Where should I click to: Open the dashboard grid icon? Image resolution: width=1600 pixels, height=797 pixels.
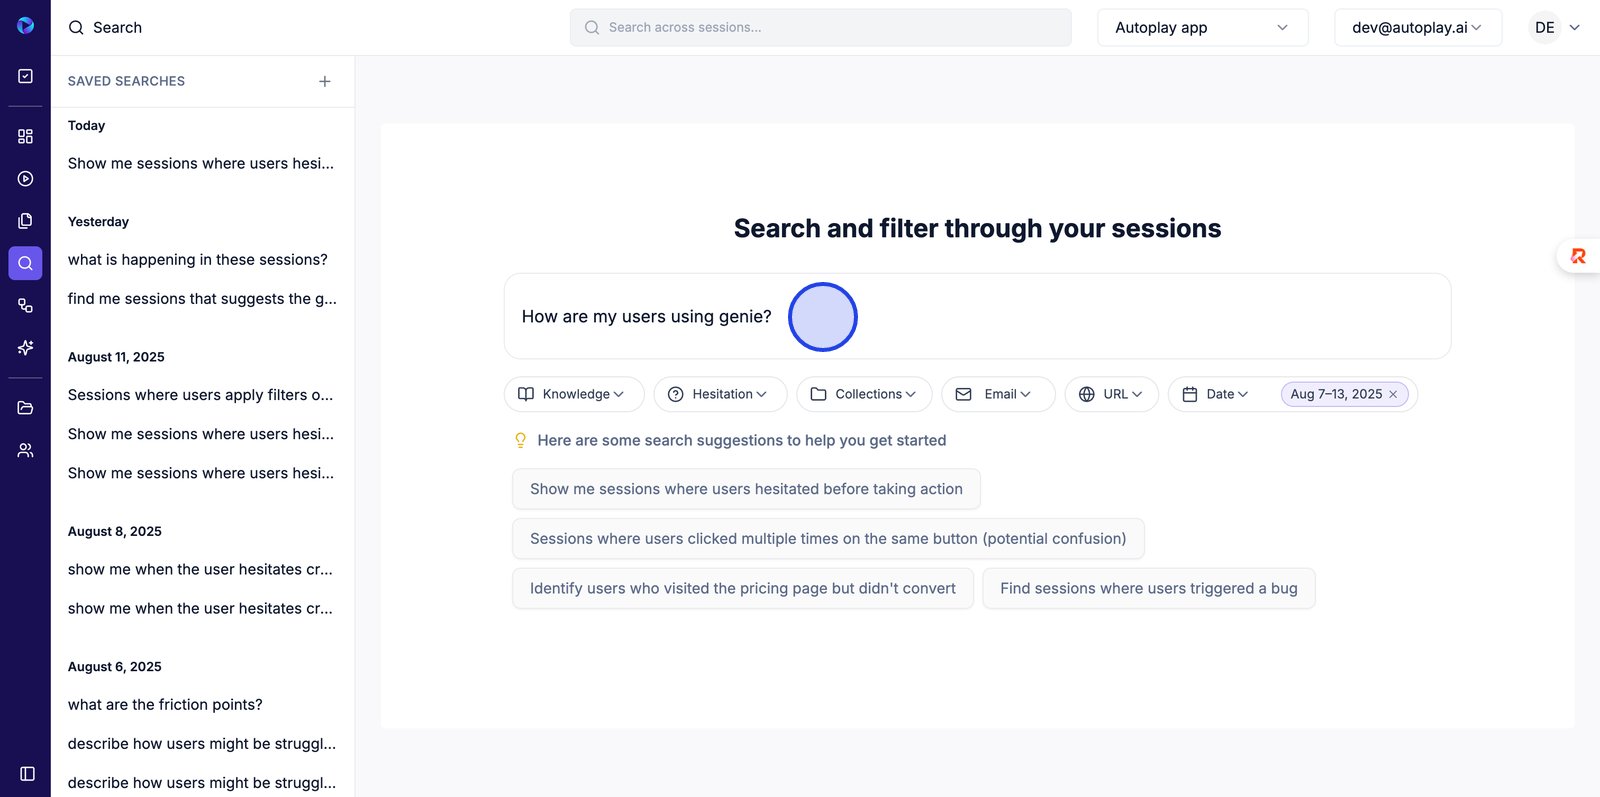point(26,136)
